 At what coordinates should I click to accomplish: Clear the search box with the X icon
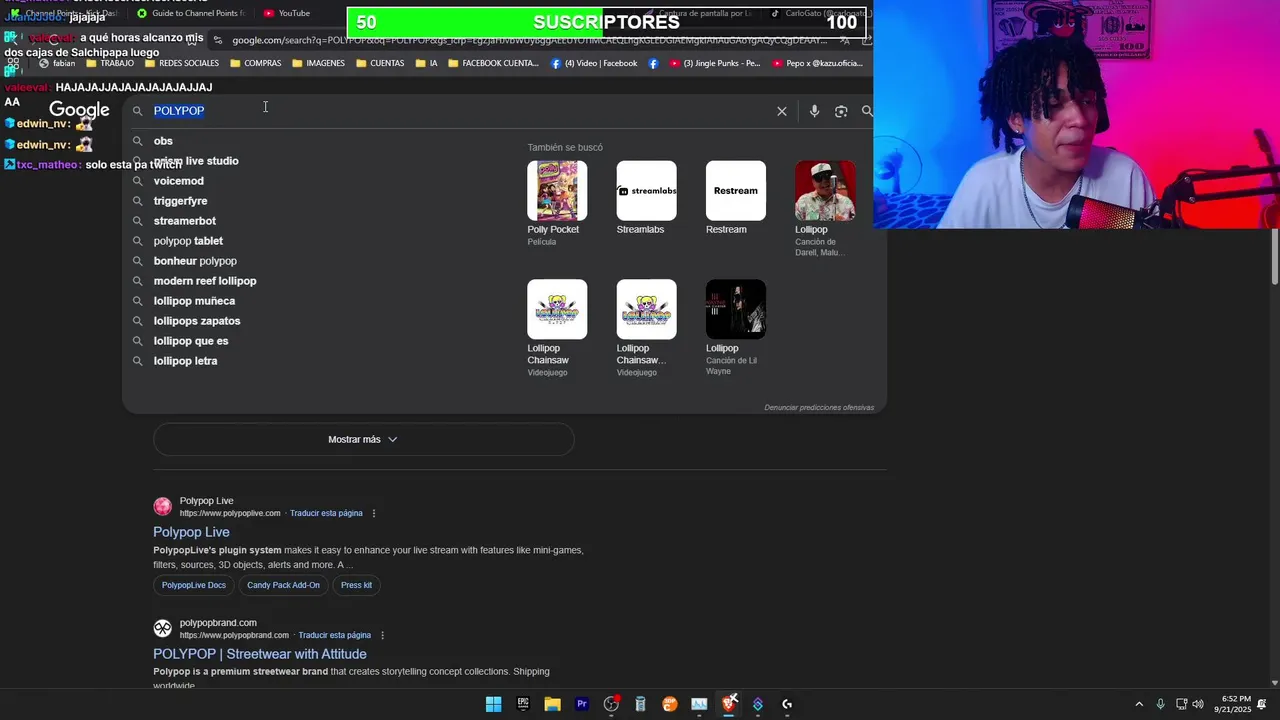(x=782, y=111)
